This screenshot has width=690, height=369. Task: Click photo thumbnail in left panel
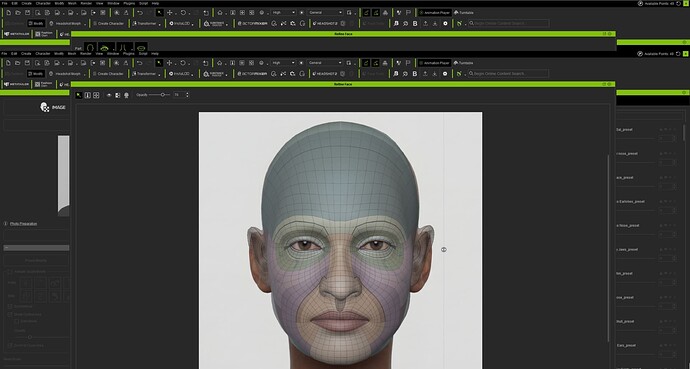click(x=63, y=176)
